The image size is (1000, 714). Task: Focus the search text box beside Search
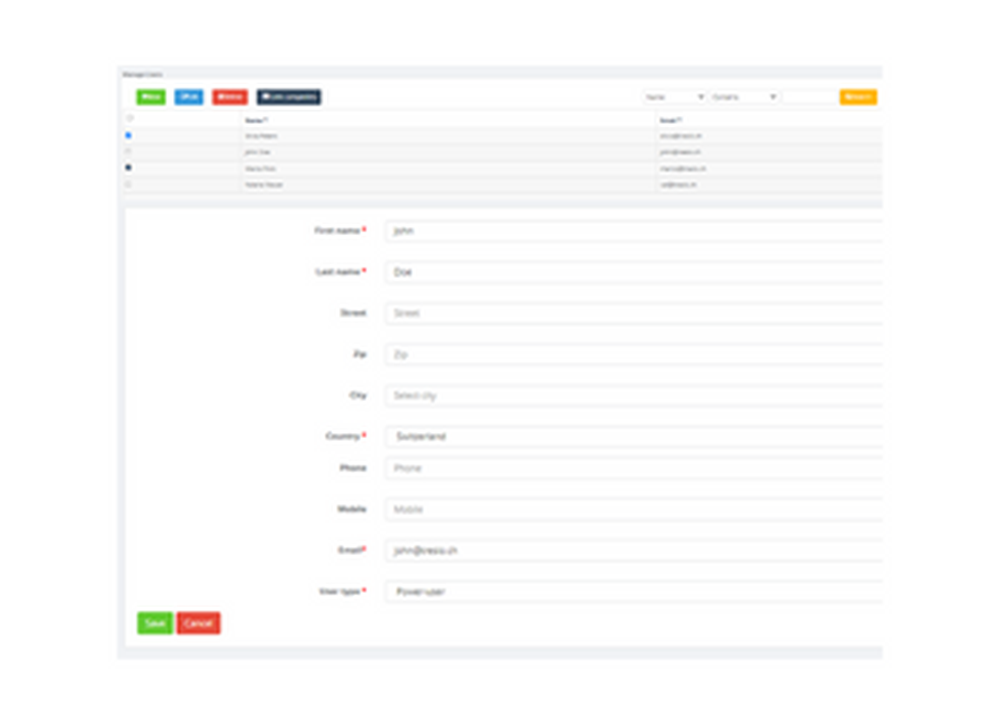(x=809, y=97)
